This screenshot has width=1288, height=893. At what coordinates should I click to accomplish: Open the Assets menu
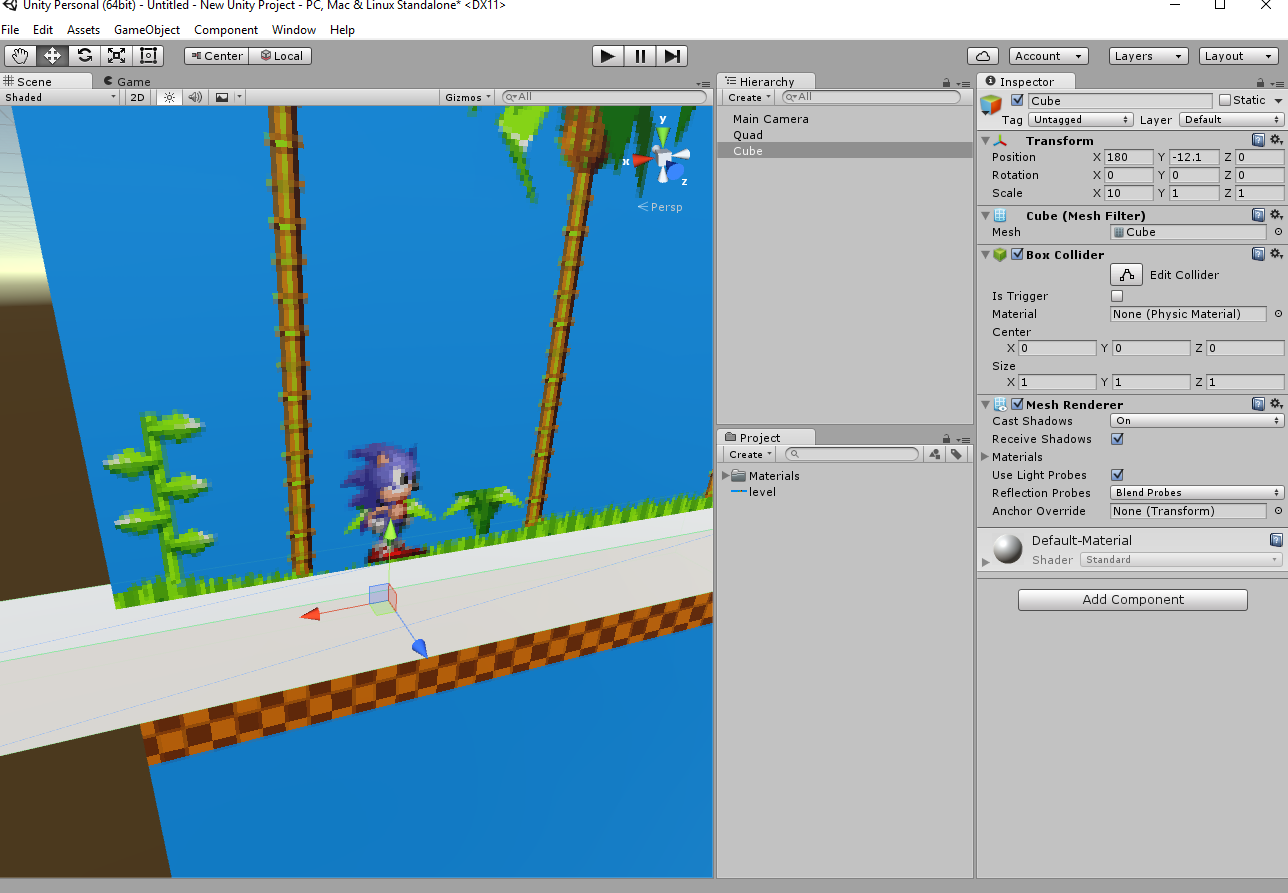coord(83,30)
